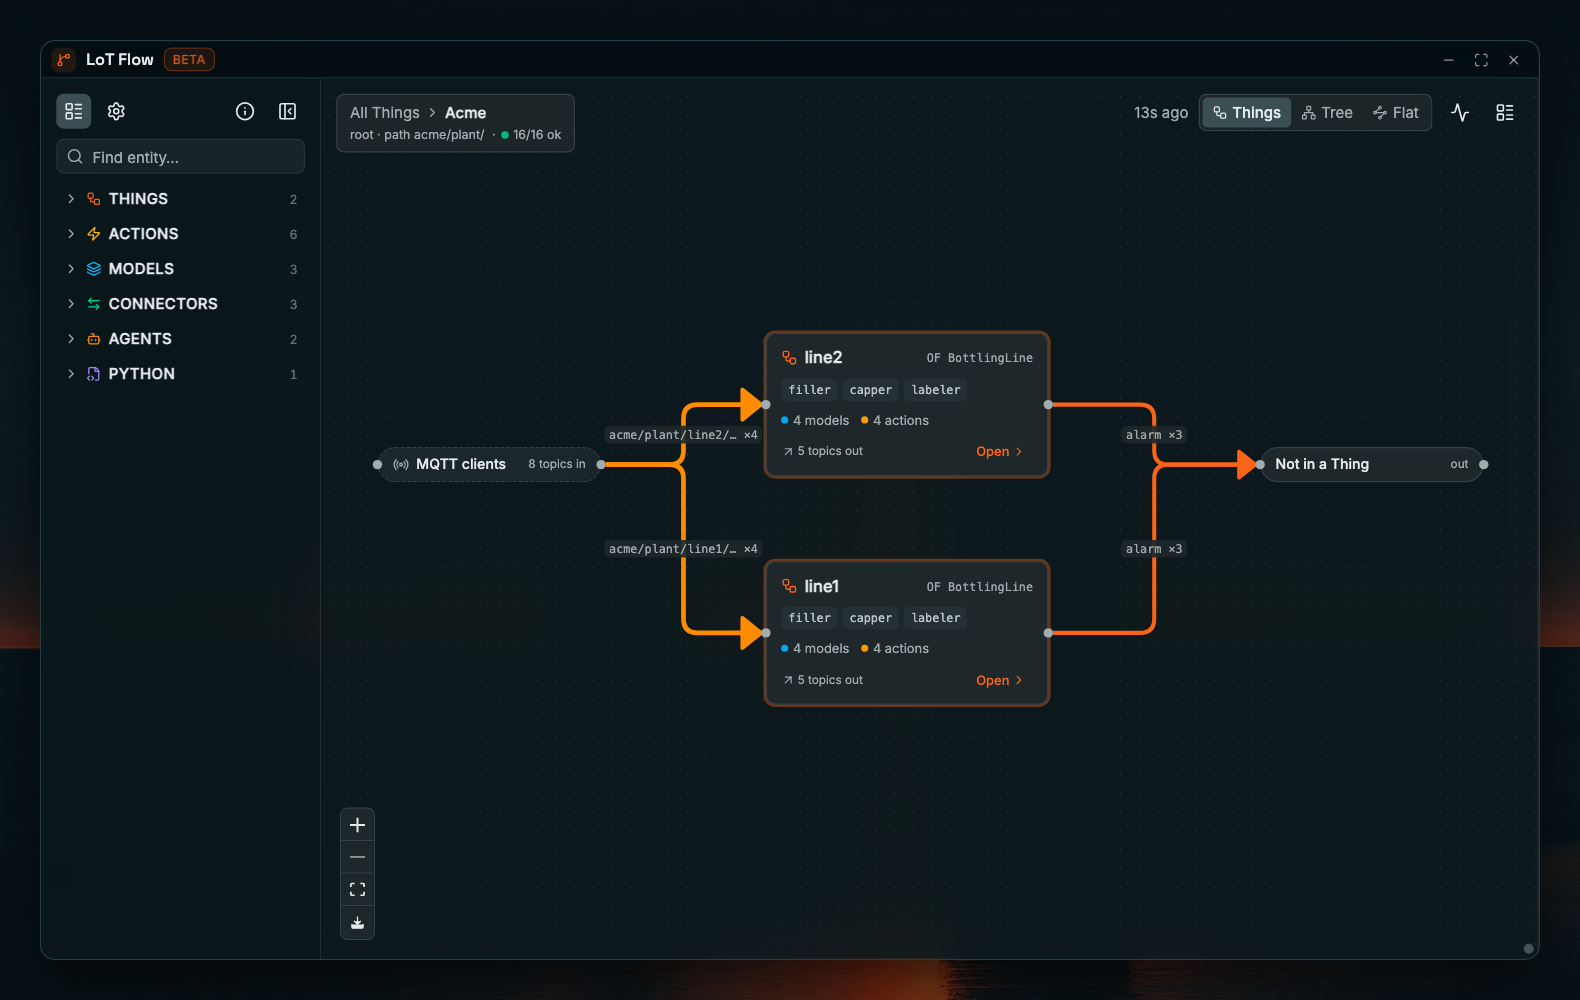
Task: Click the acme/plant/line1 edge label
Action: (683, 549)
